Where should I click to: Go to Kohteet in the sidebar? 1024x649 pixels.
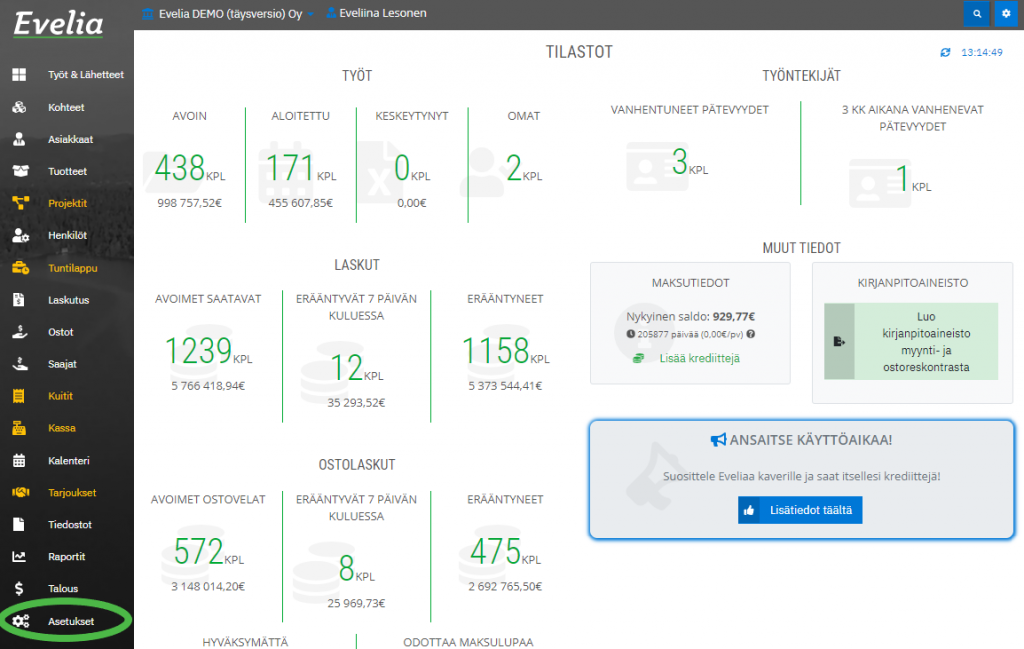pyautogui.click(x=67, y=107)
